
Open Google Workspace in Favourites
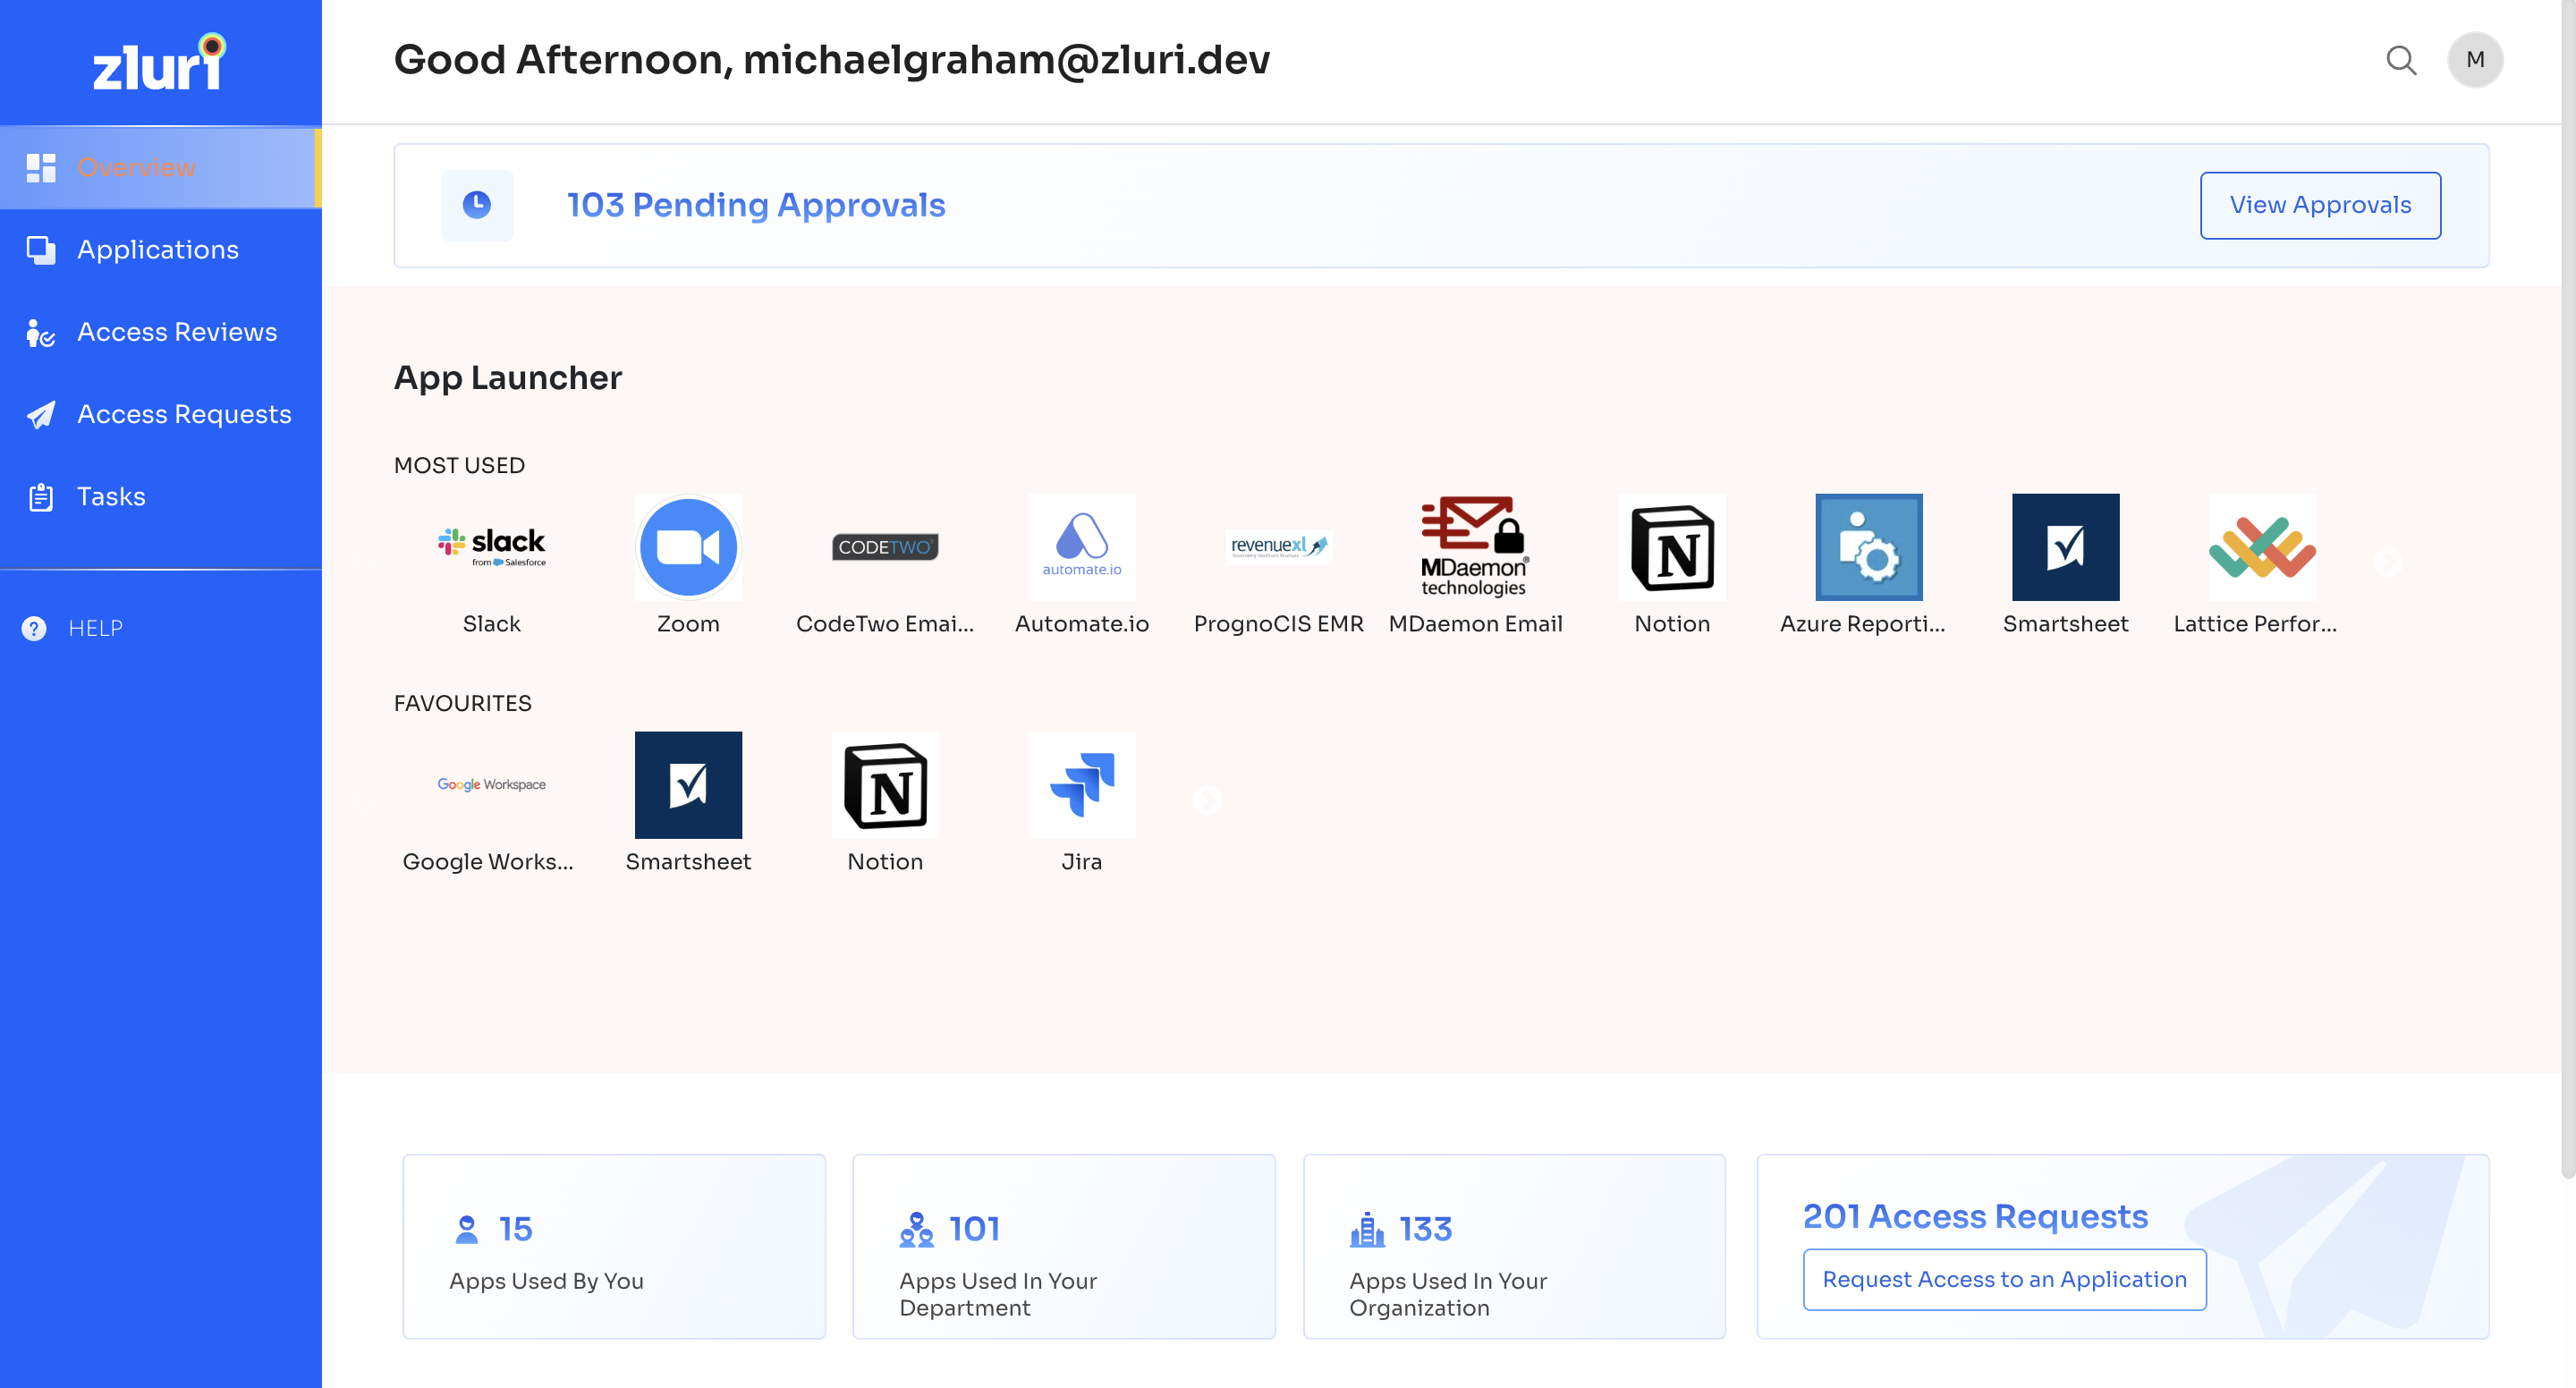pos(491,785)
